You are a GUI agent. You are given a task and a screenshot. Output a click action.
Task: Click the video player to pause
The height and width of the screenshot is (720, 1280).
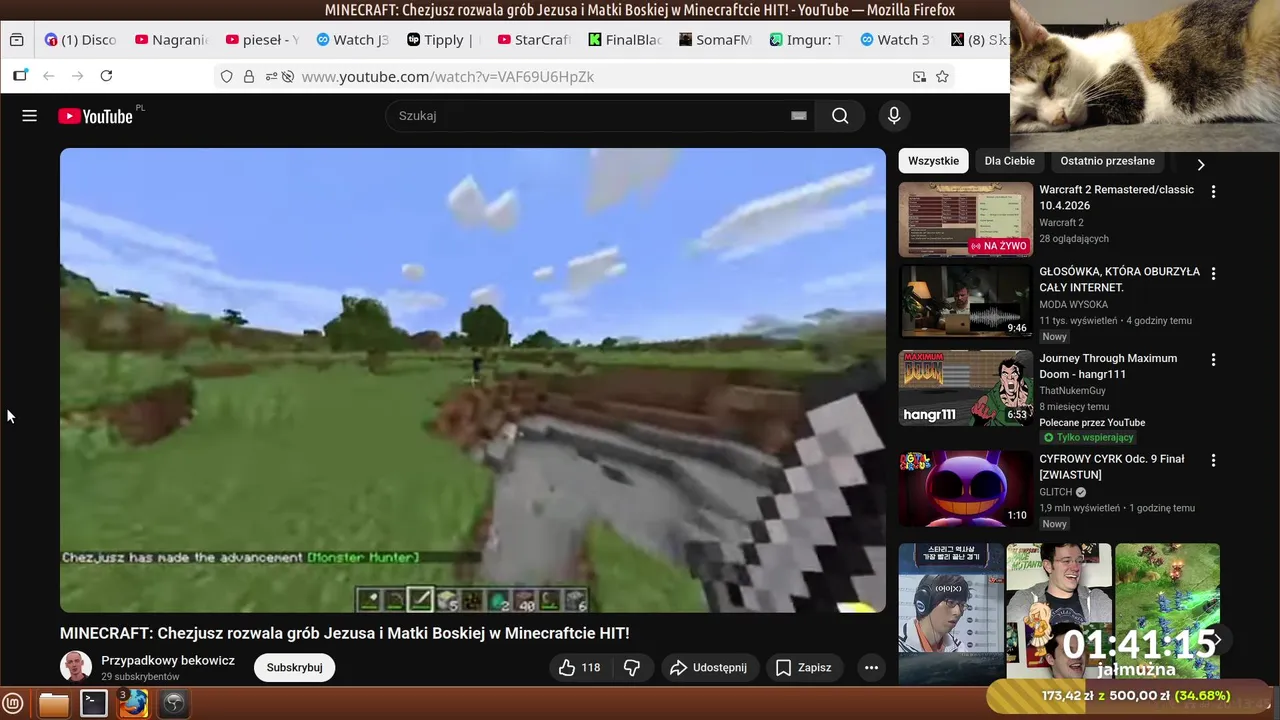[472, 380]
